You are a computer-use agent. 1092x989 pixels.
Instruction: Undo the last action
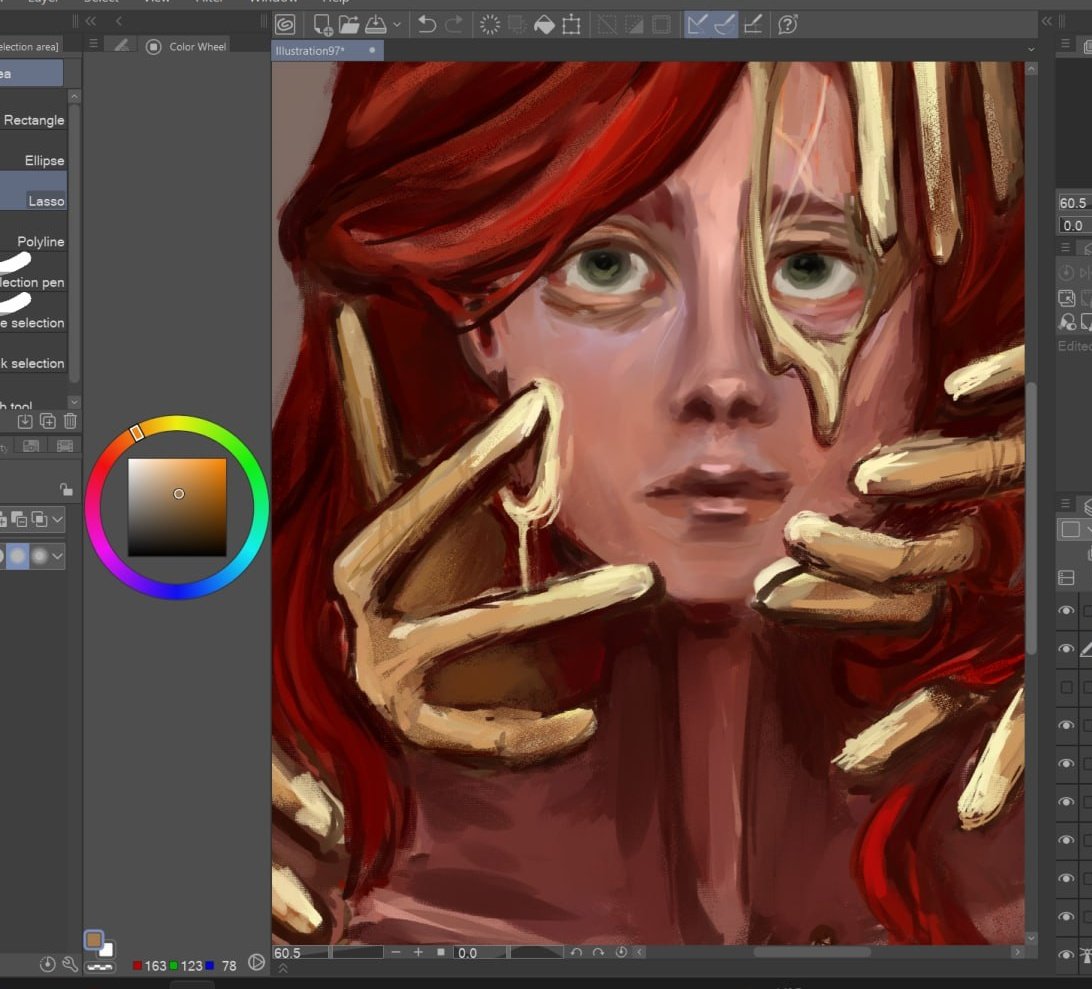pyautogui.click(x=426, y=25)
